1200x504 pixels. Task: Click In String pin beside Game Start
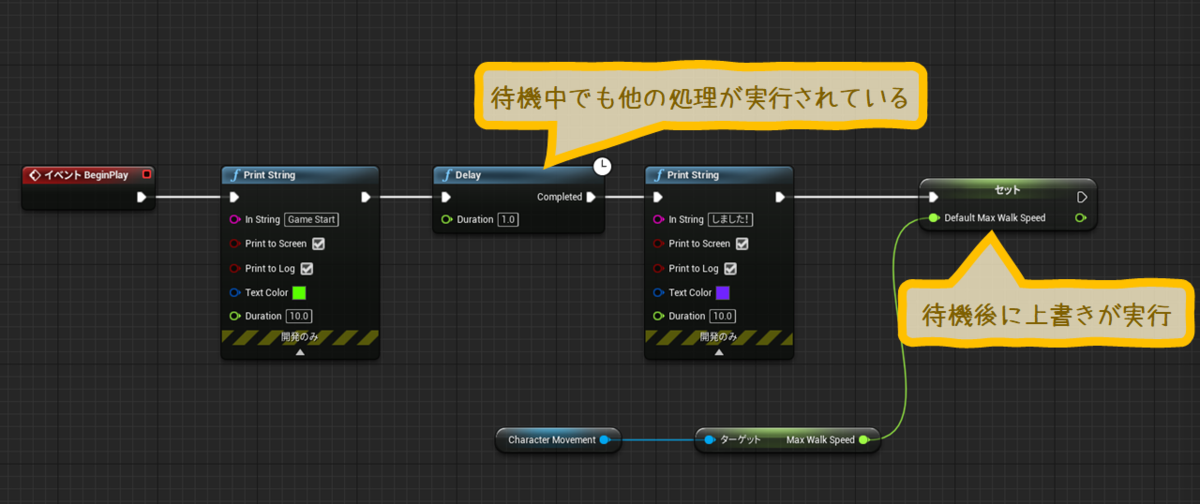[x=235, y=219]
